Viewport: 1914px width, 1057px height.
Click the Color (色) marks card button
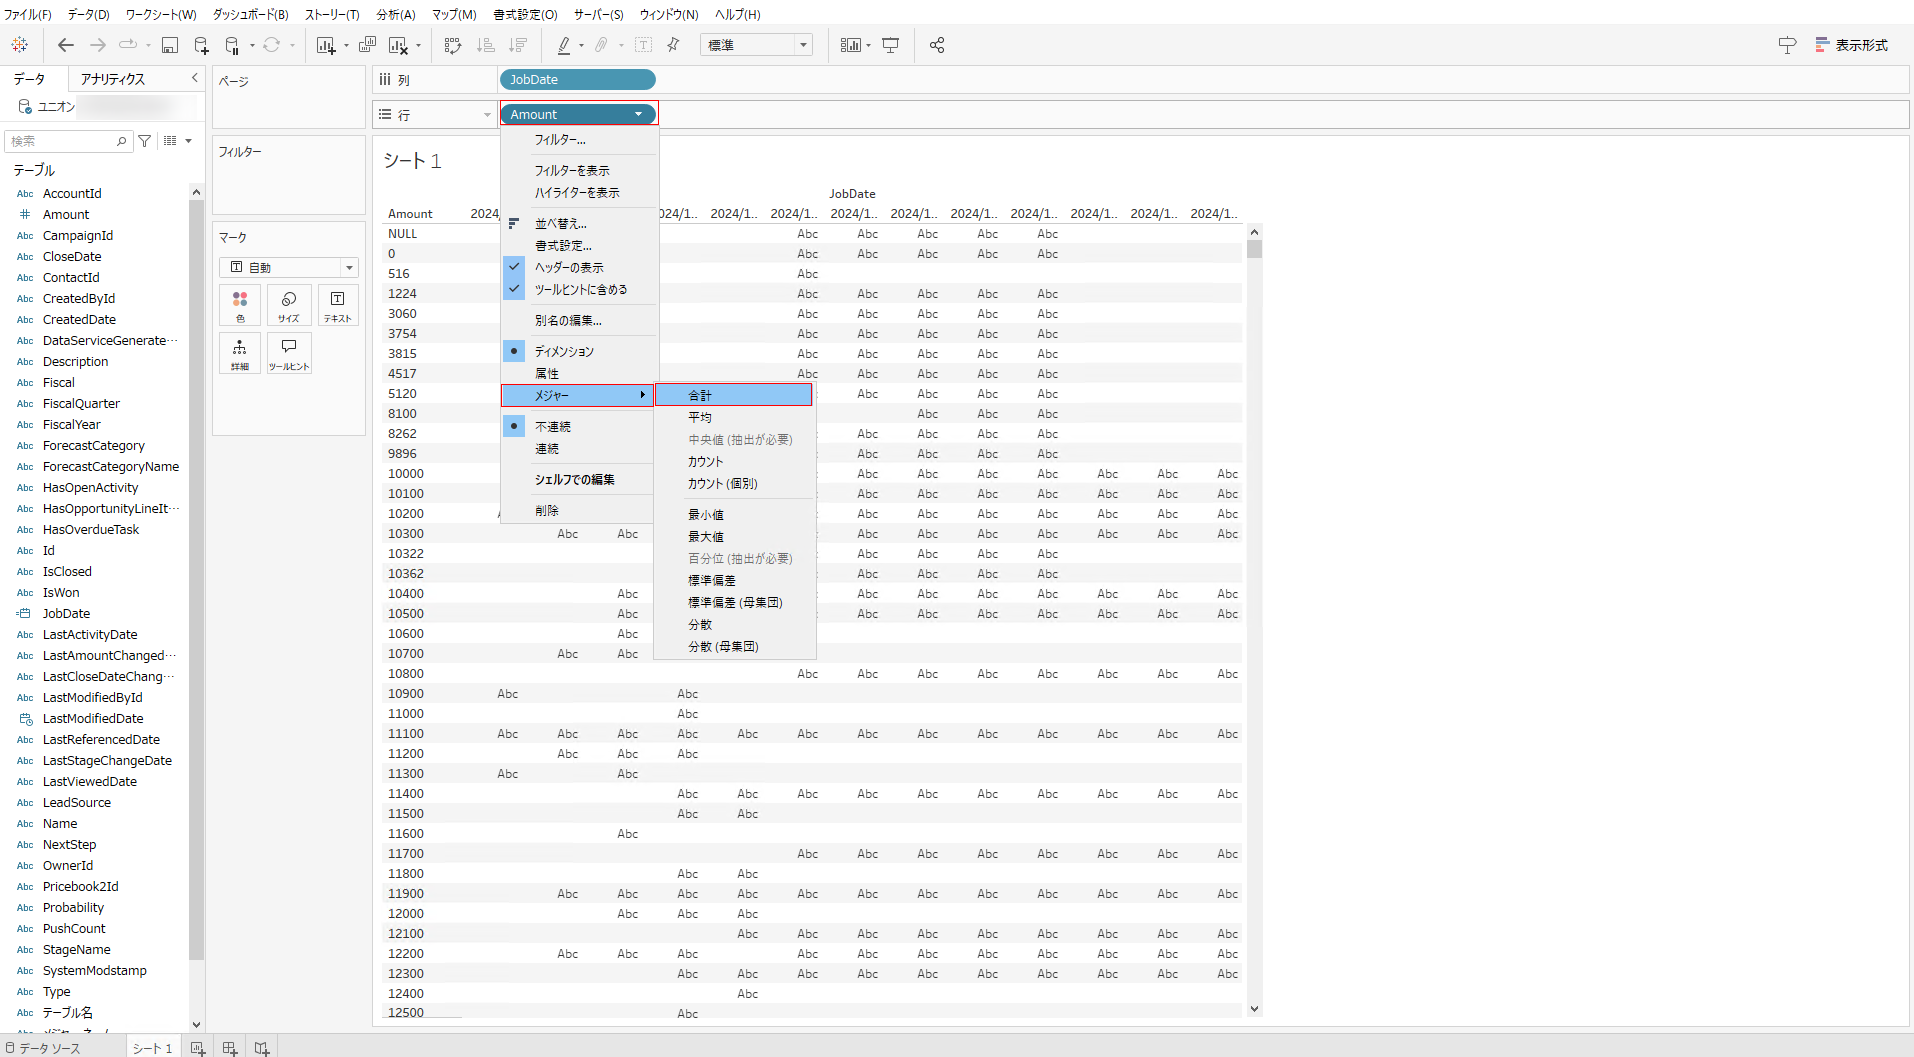point(240,305)
